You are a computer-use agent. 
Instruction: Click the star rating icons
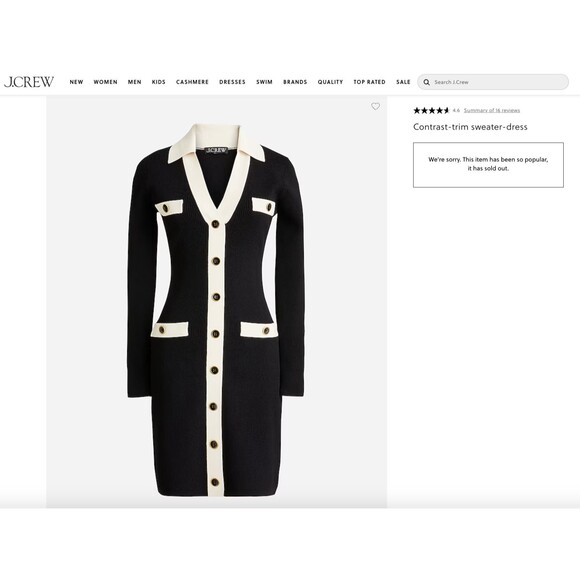[x=431, y=110]
